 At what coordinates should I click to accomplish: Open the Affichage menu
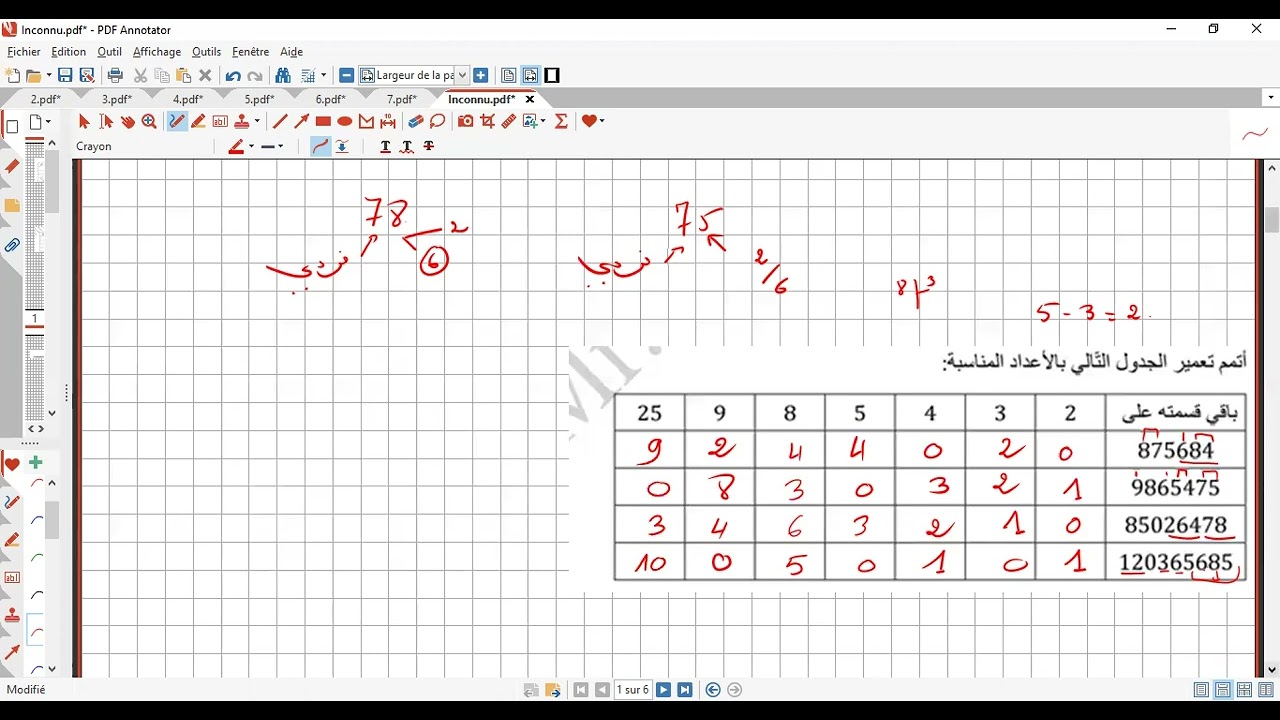point(157,52)
